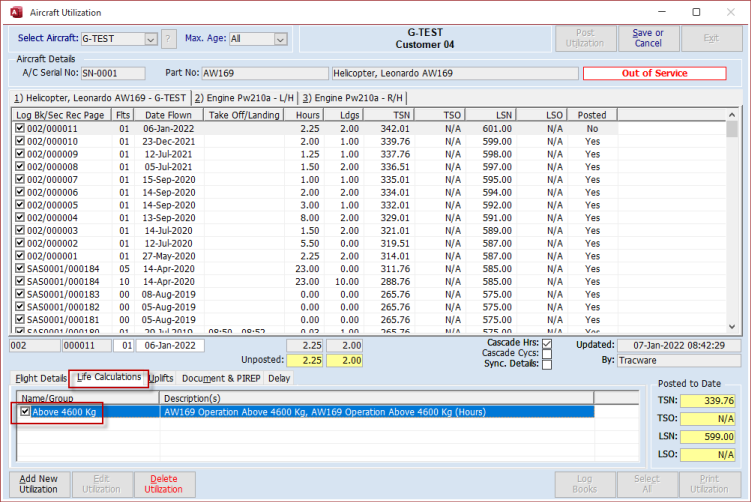
Task: Select date 23-Dec-2021 in list
Action: pyautogui.click(x=169, y=141)
